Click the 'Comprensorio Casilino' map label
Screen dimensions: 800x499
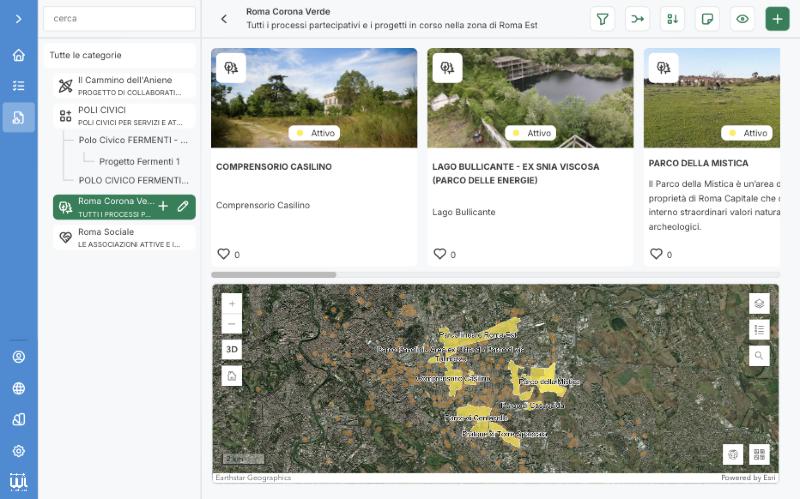[x=453, y=379]
